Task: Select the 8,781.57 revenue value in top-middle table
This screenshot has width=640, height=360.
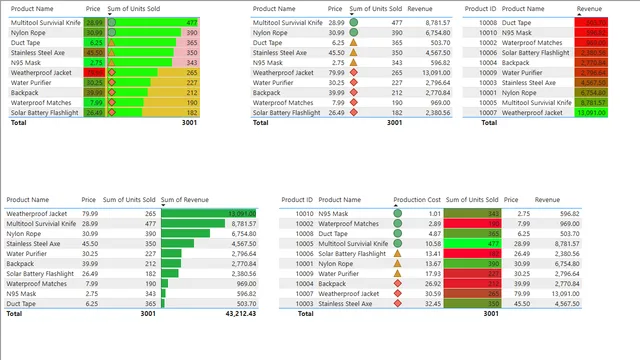Action: click(x=438, y=22)
